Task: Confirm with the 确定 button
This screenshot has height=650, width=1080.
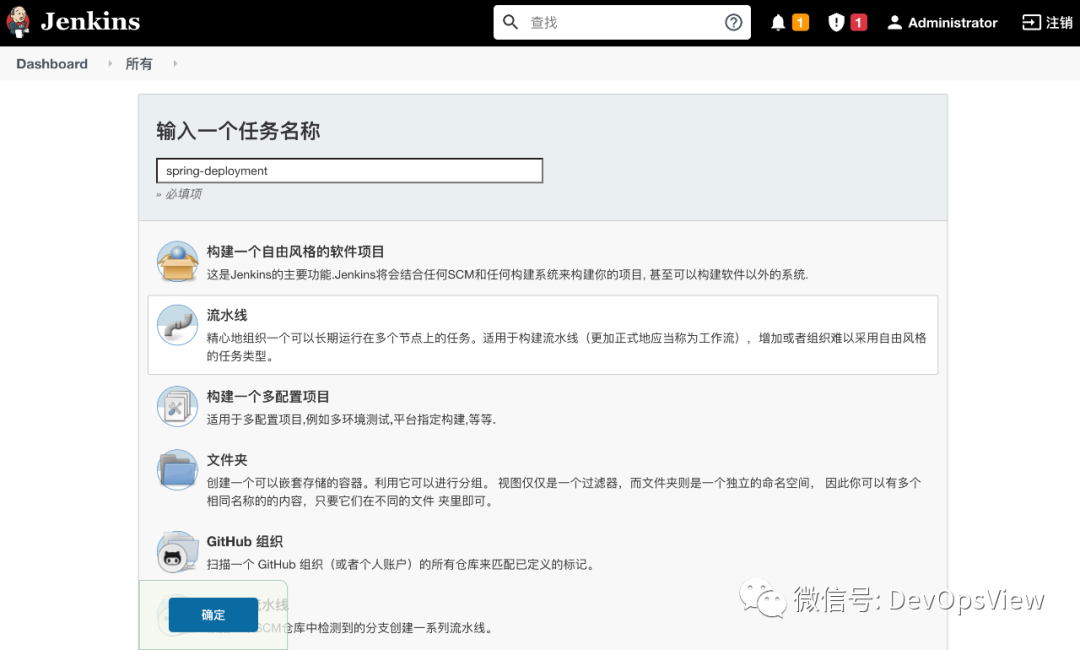Action: [x=214, y=615]
